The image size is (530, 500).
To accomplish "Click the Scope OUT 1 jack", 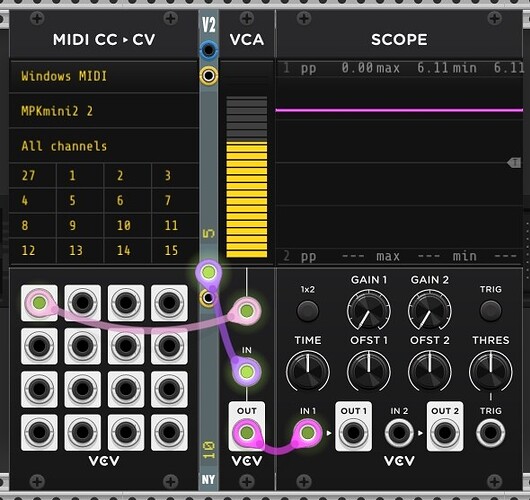I will [x=354, y=432].
